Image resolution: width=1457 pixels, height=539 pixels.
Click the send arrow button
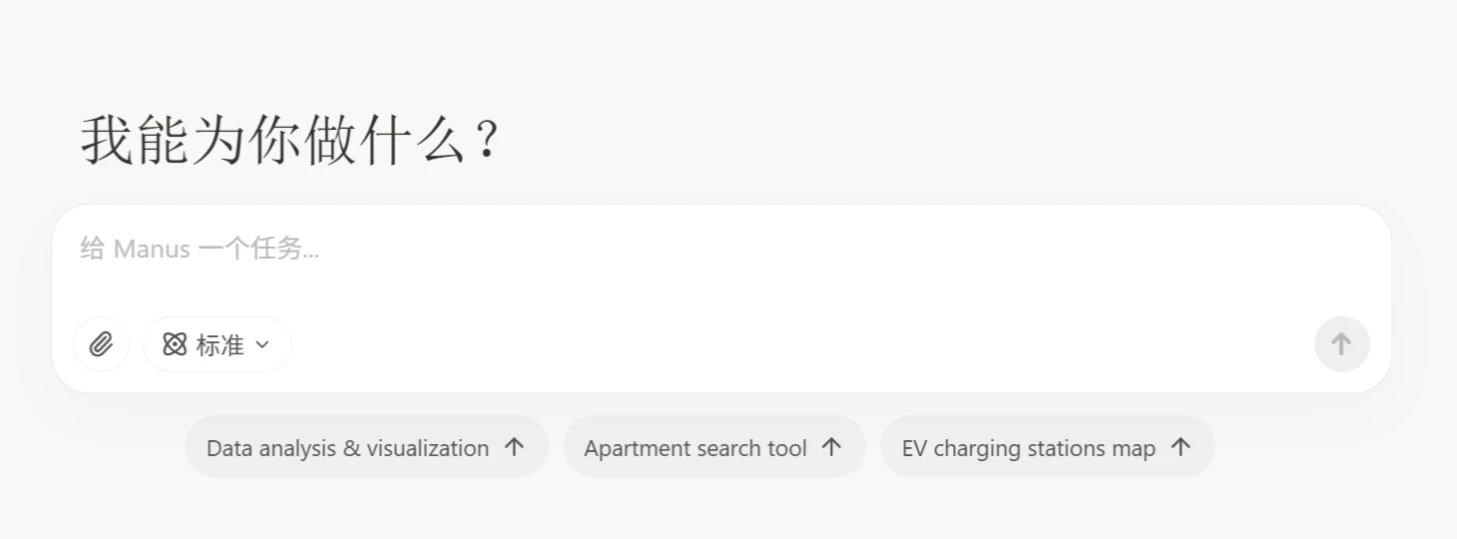(1341, 345)
